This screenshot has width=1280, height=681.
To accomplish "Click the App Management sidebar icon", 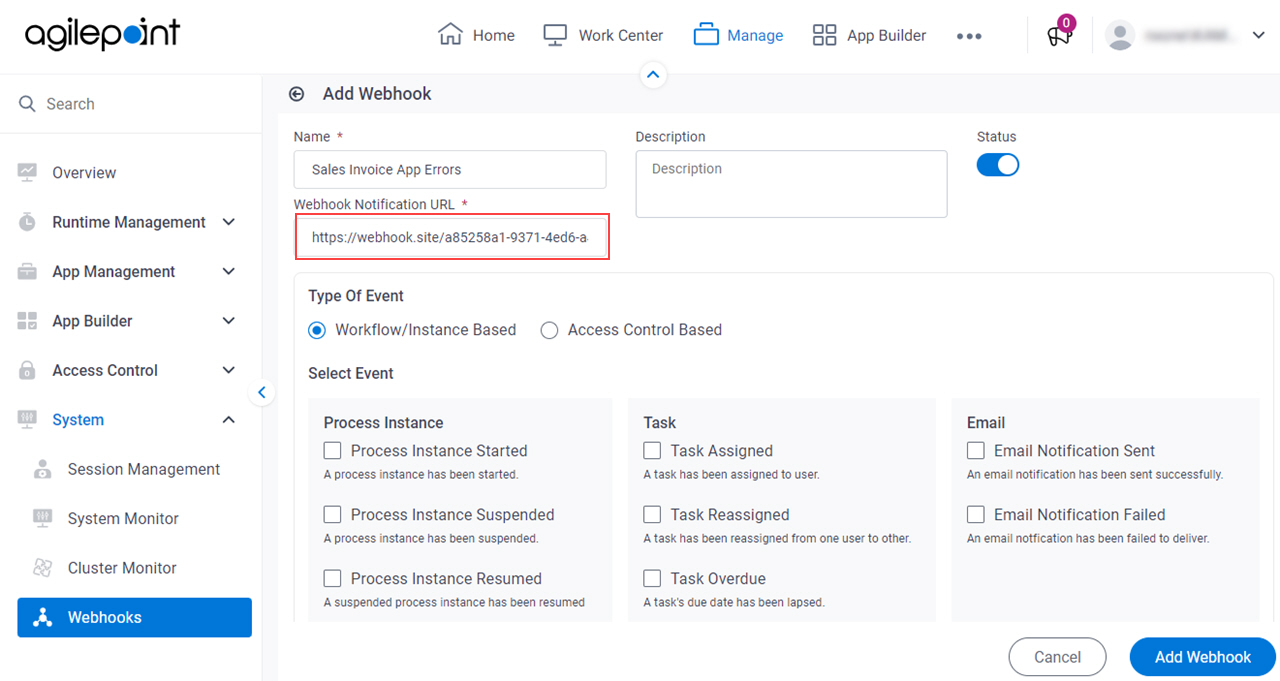I will point(27,272).
